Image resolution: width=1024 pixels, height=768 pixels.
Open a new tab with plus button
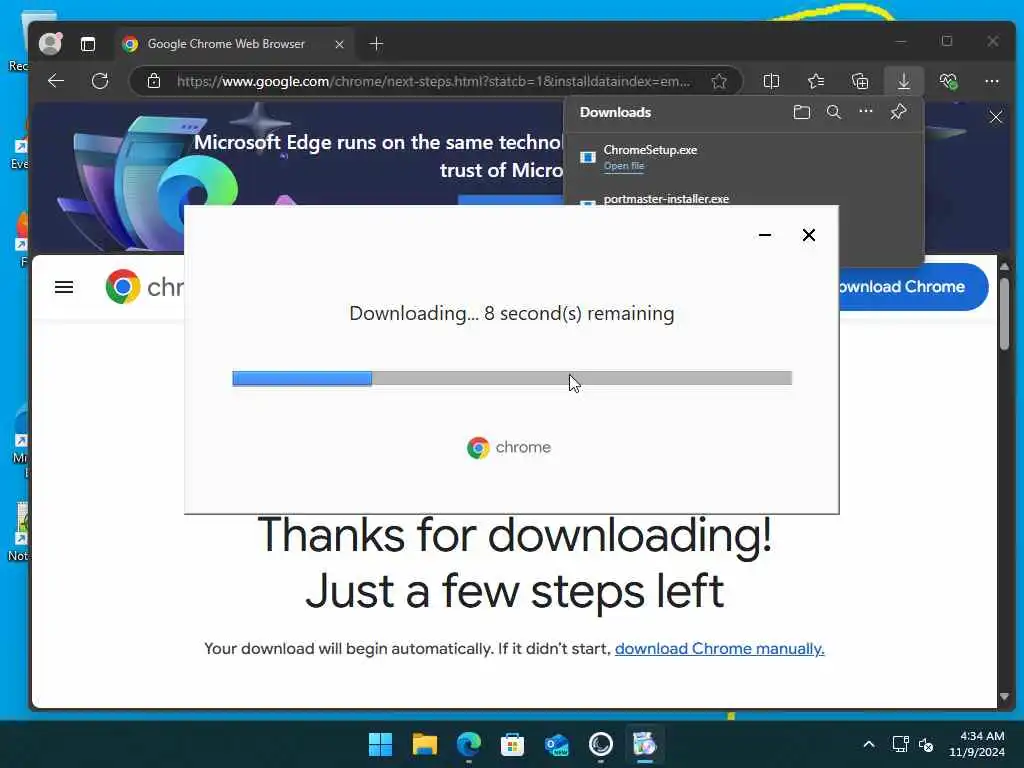coord(376,44)
